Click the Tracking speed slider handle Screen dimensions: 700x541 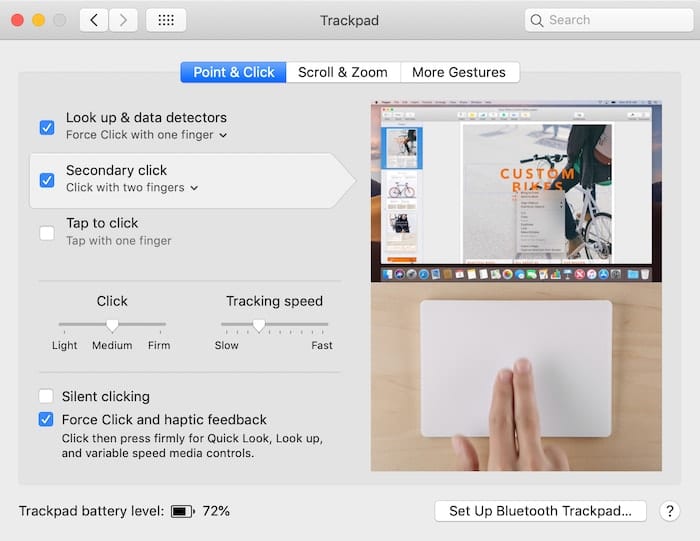click(259, 325)
